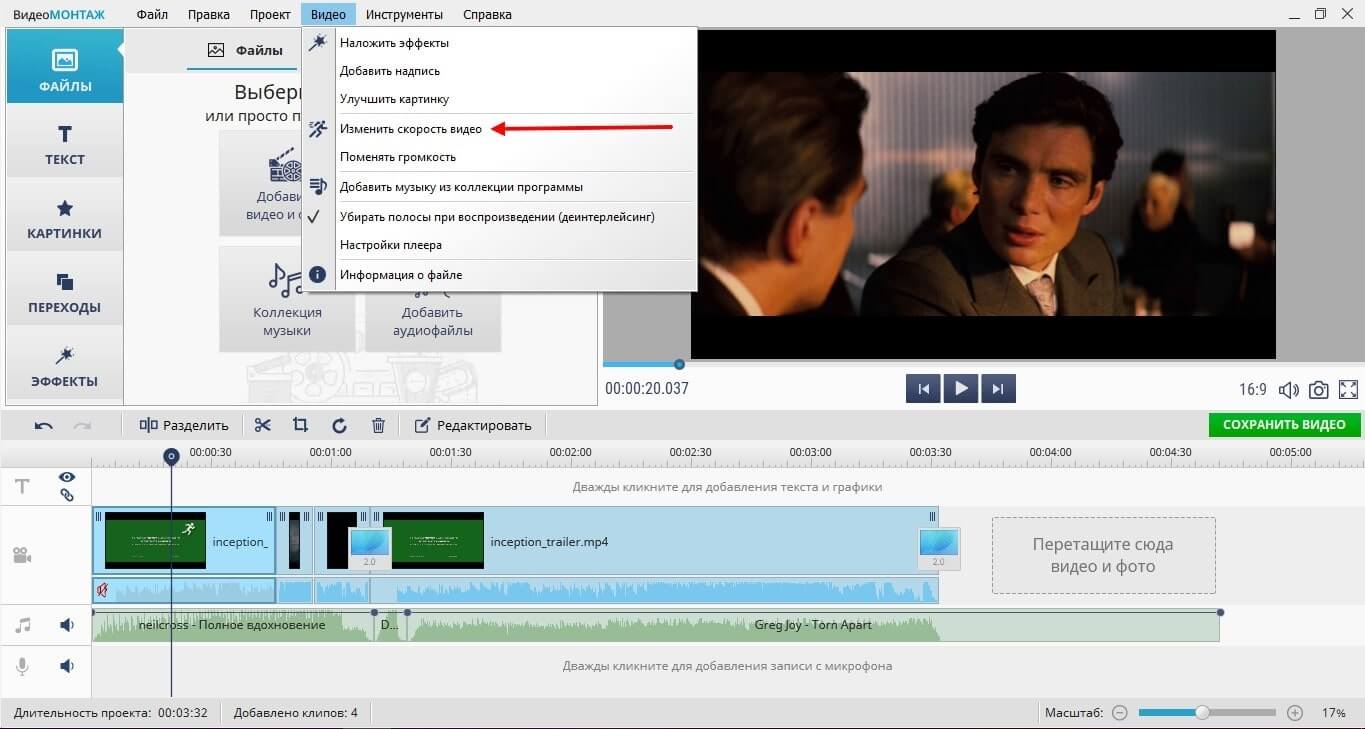Click the video track camera icon
Image resolution: width=1365 pixels, height=729 pixels.
point(22,555)
